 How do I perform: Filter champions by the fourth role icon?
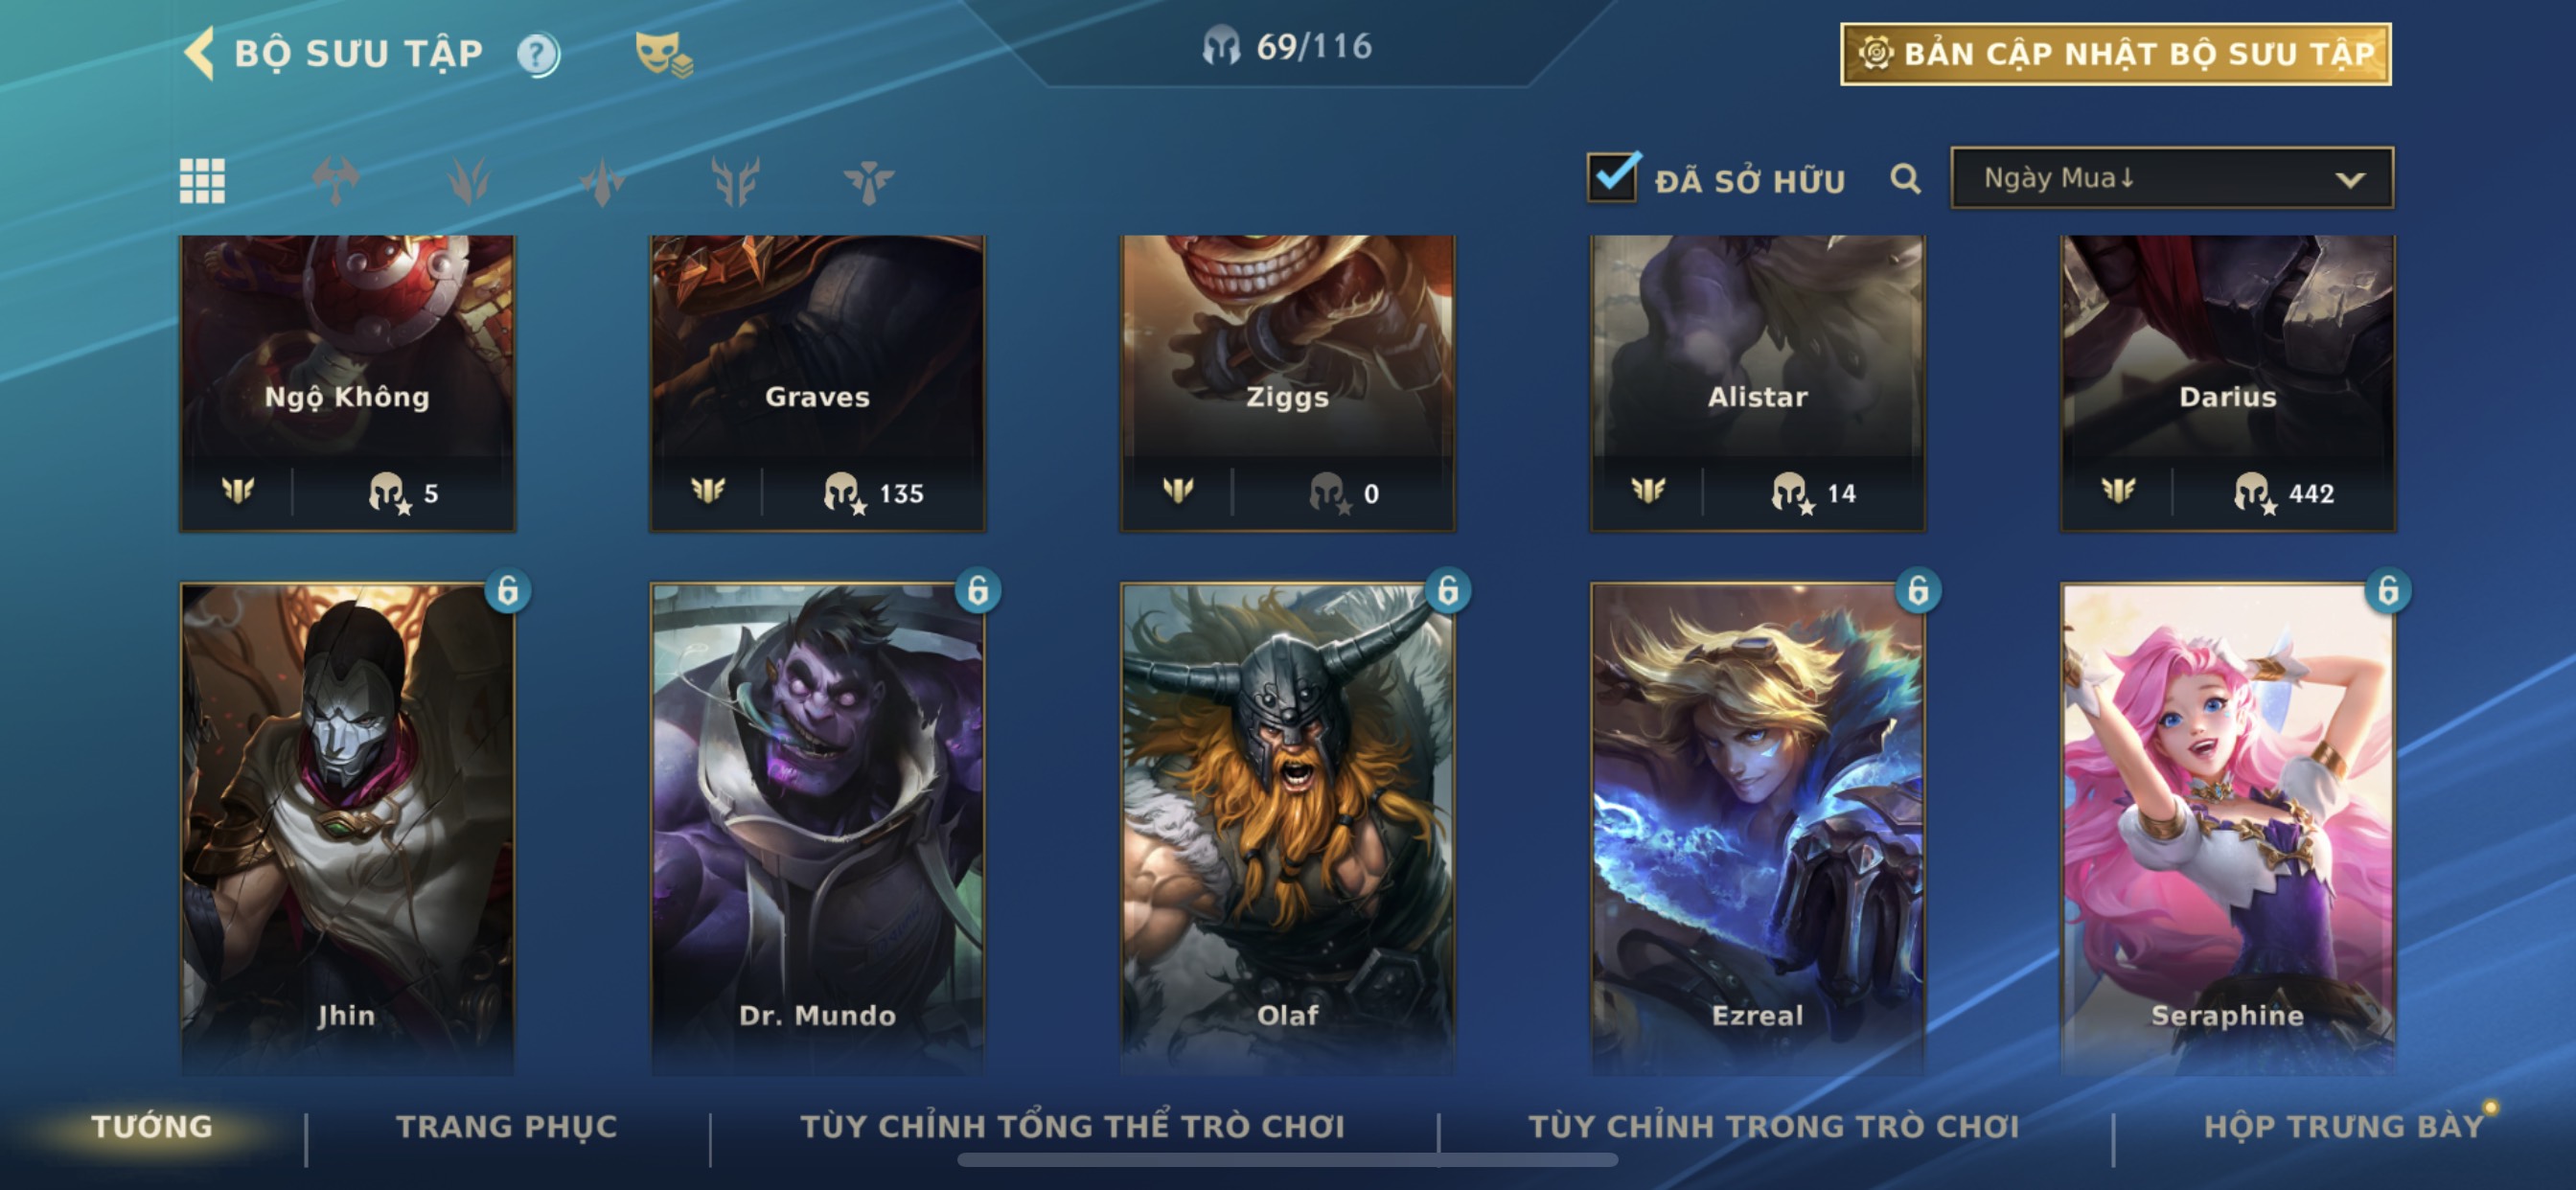(735, 181)
